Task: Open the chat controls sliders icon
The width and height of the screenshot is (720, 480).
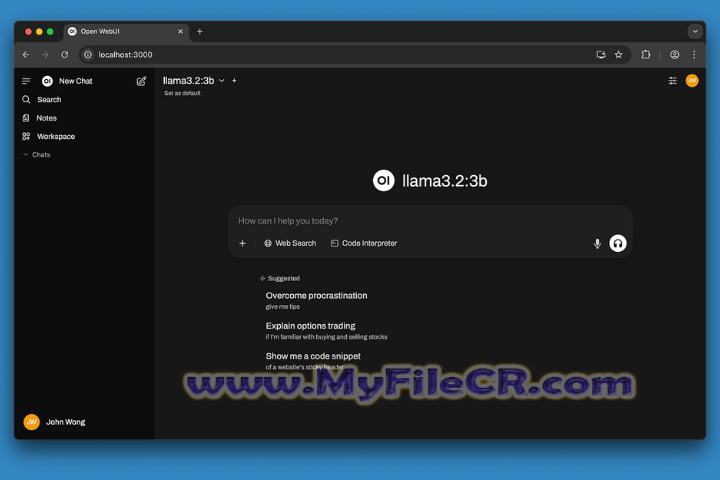Action: coord(672,81)
